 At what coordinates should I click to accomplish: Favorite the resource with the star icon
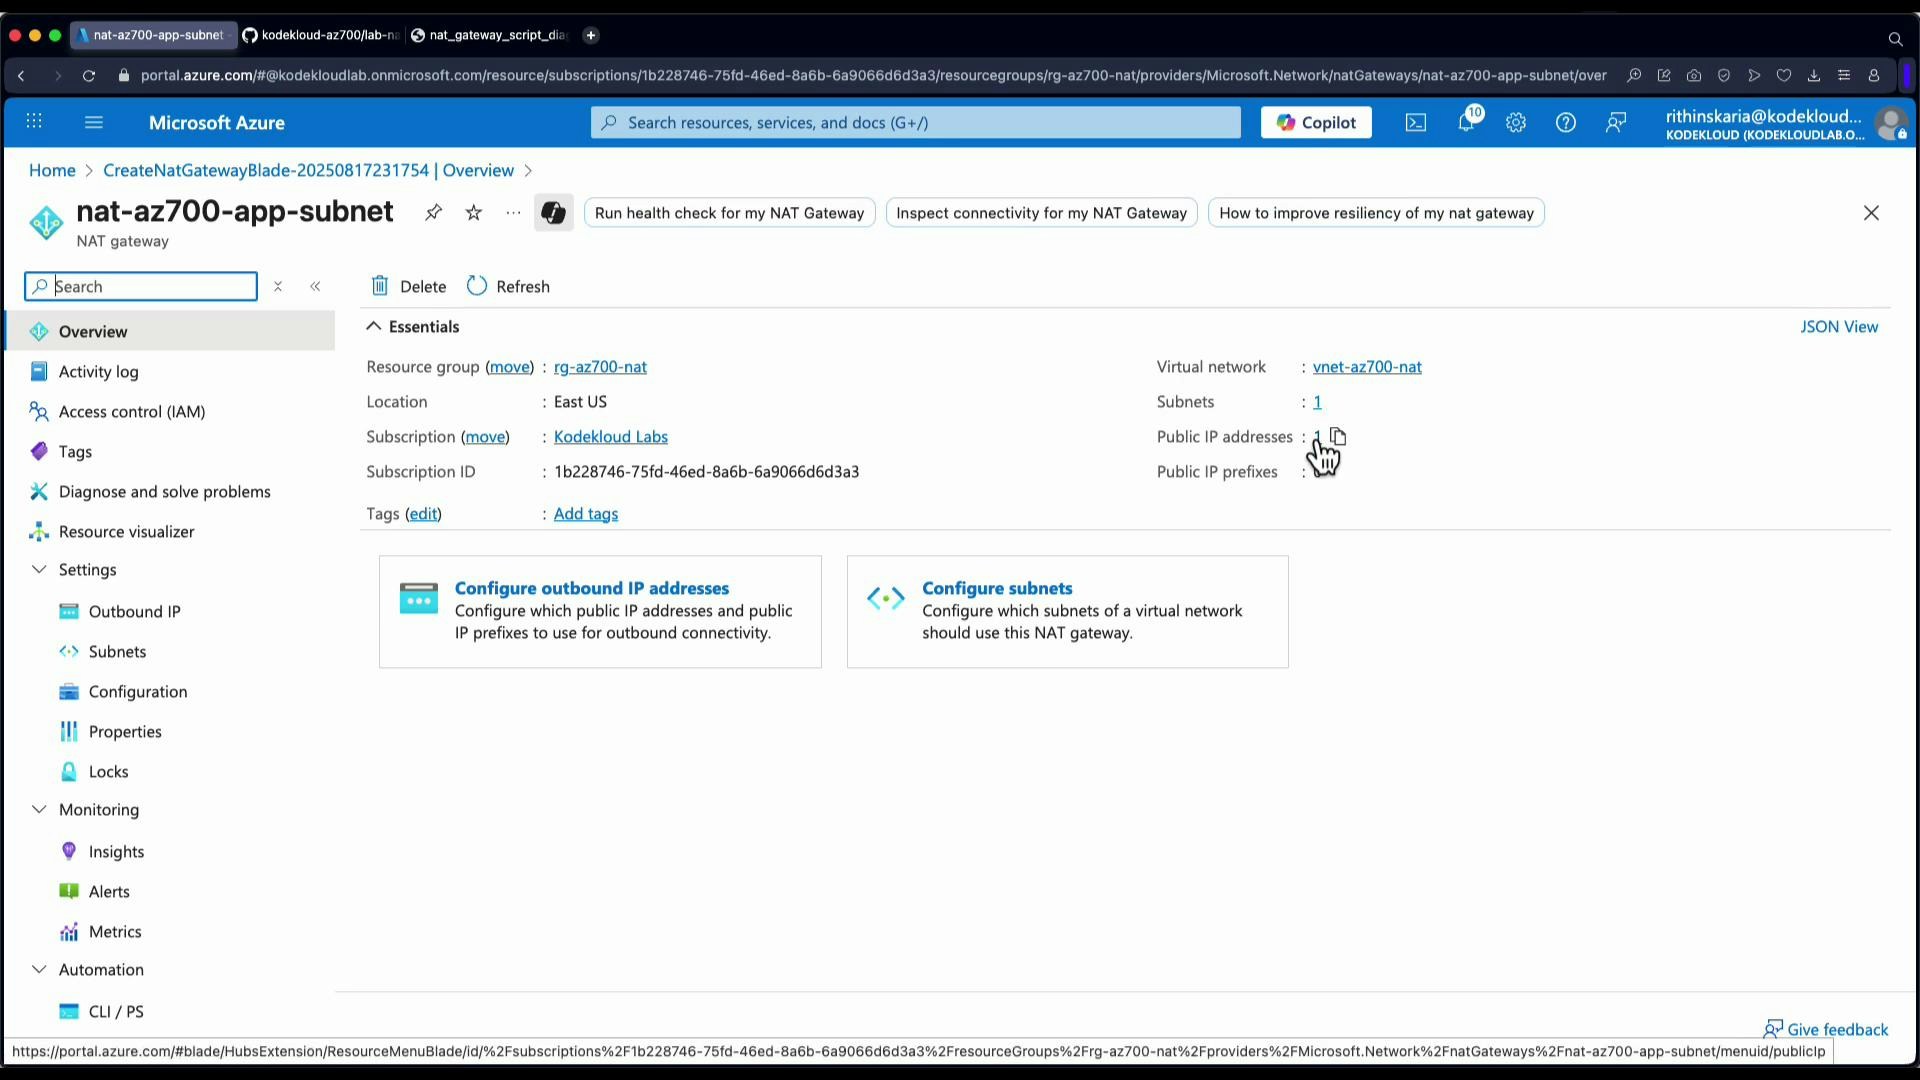473,213
